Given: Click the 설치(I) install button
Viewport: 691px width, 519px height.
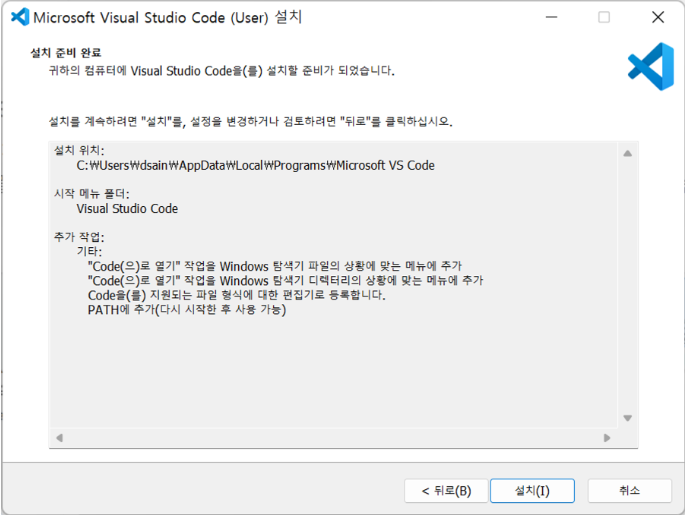Looking at the screenshot, I should click(532, 490).
